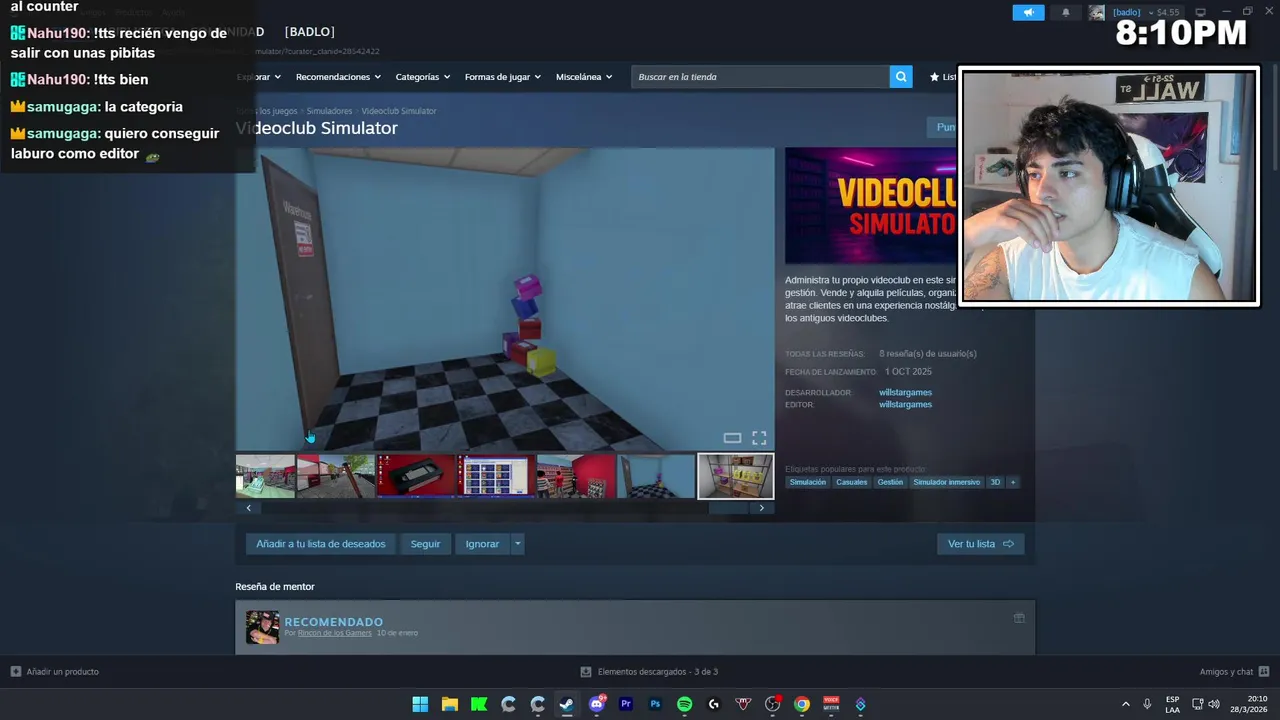Click the Buscar en la tienda search field

point(760,77)
